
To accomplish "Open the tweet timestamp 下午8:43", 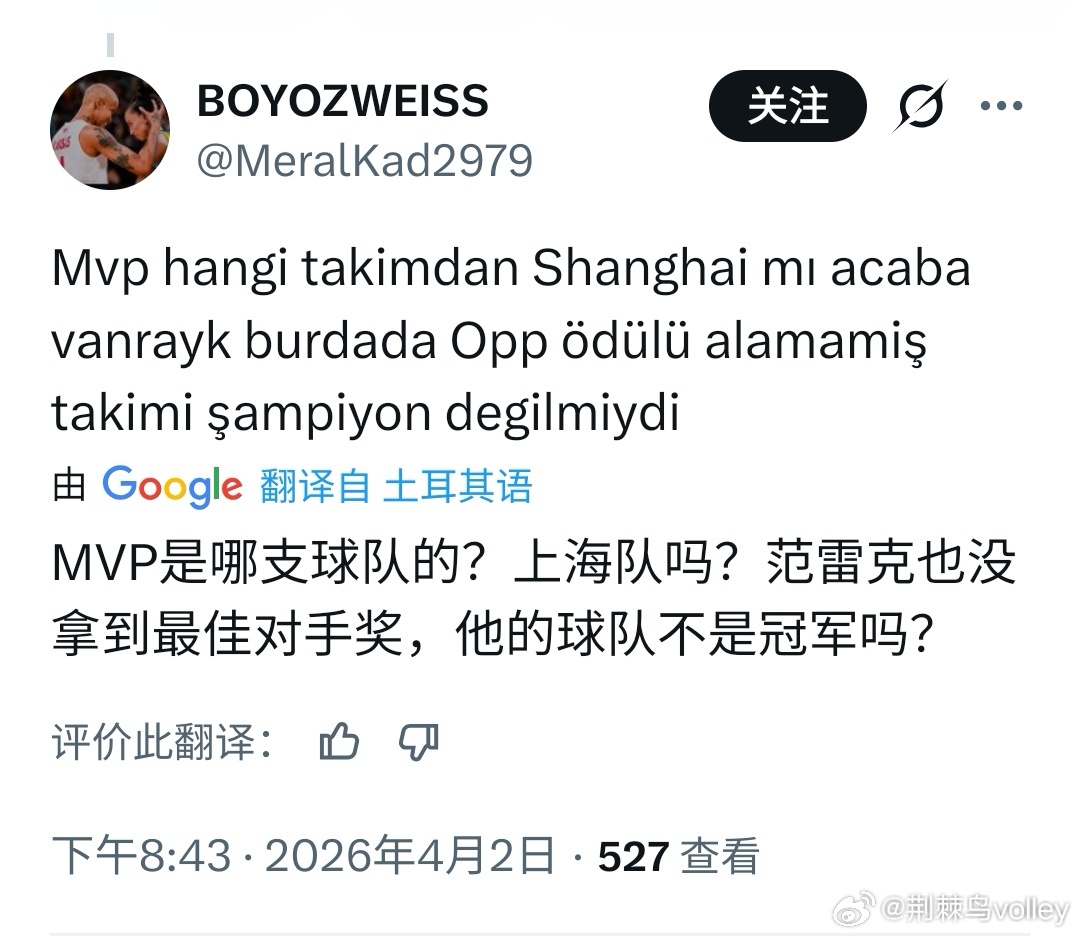I will [x=141, y=856].
